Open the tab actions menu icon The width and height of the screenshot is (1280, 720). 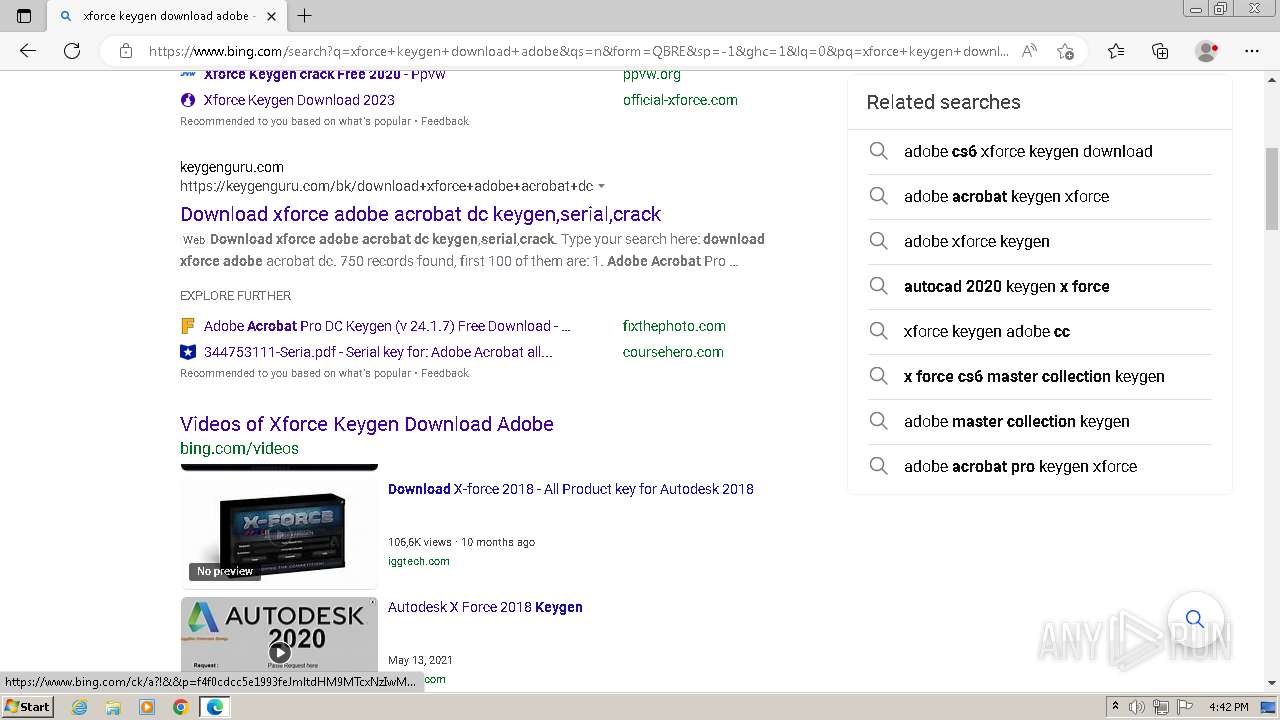pyautogui.click(x=24, y=15)
